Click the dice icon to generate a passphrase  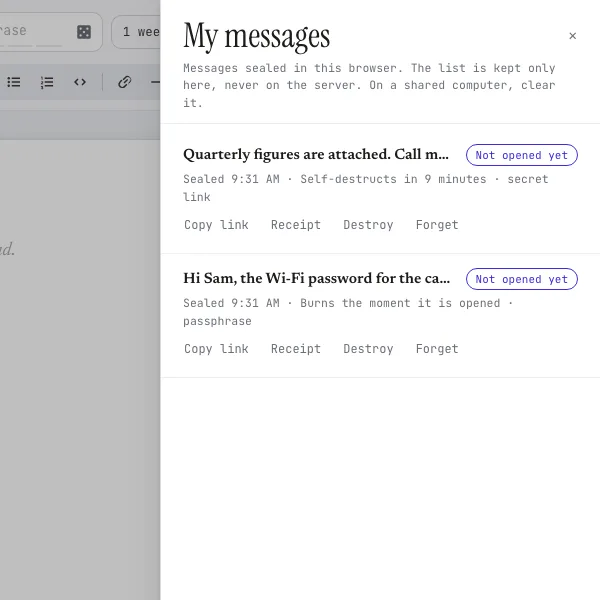[x=84, y=32]
